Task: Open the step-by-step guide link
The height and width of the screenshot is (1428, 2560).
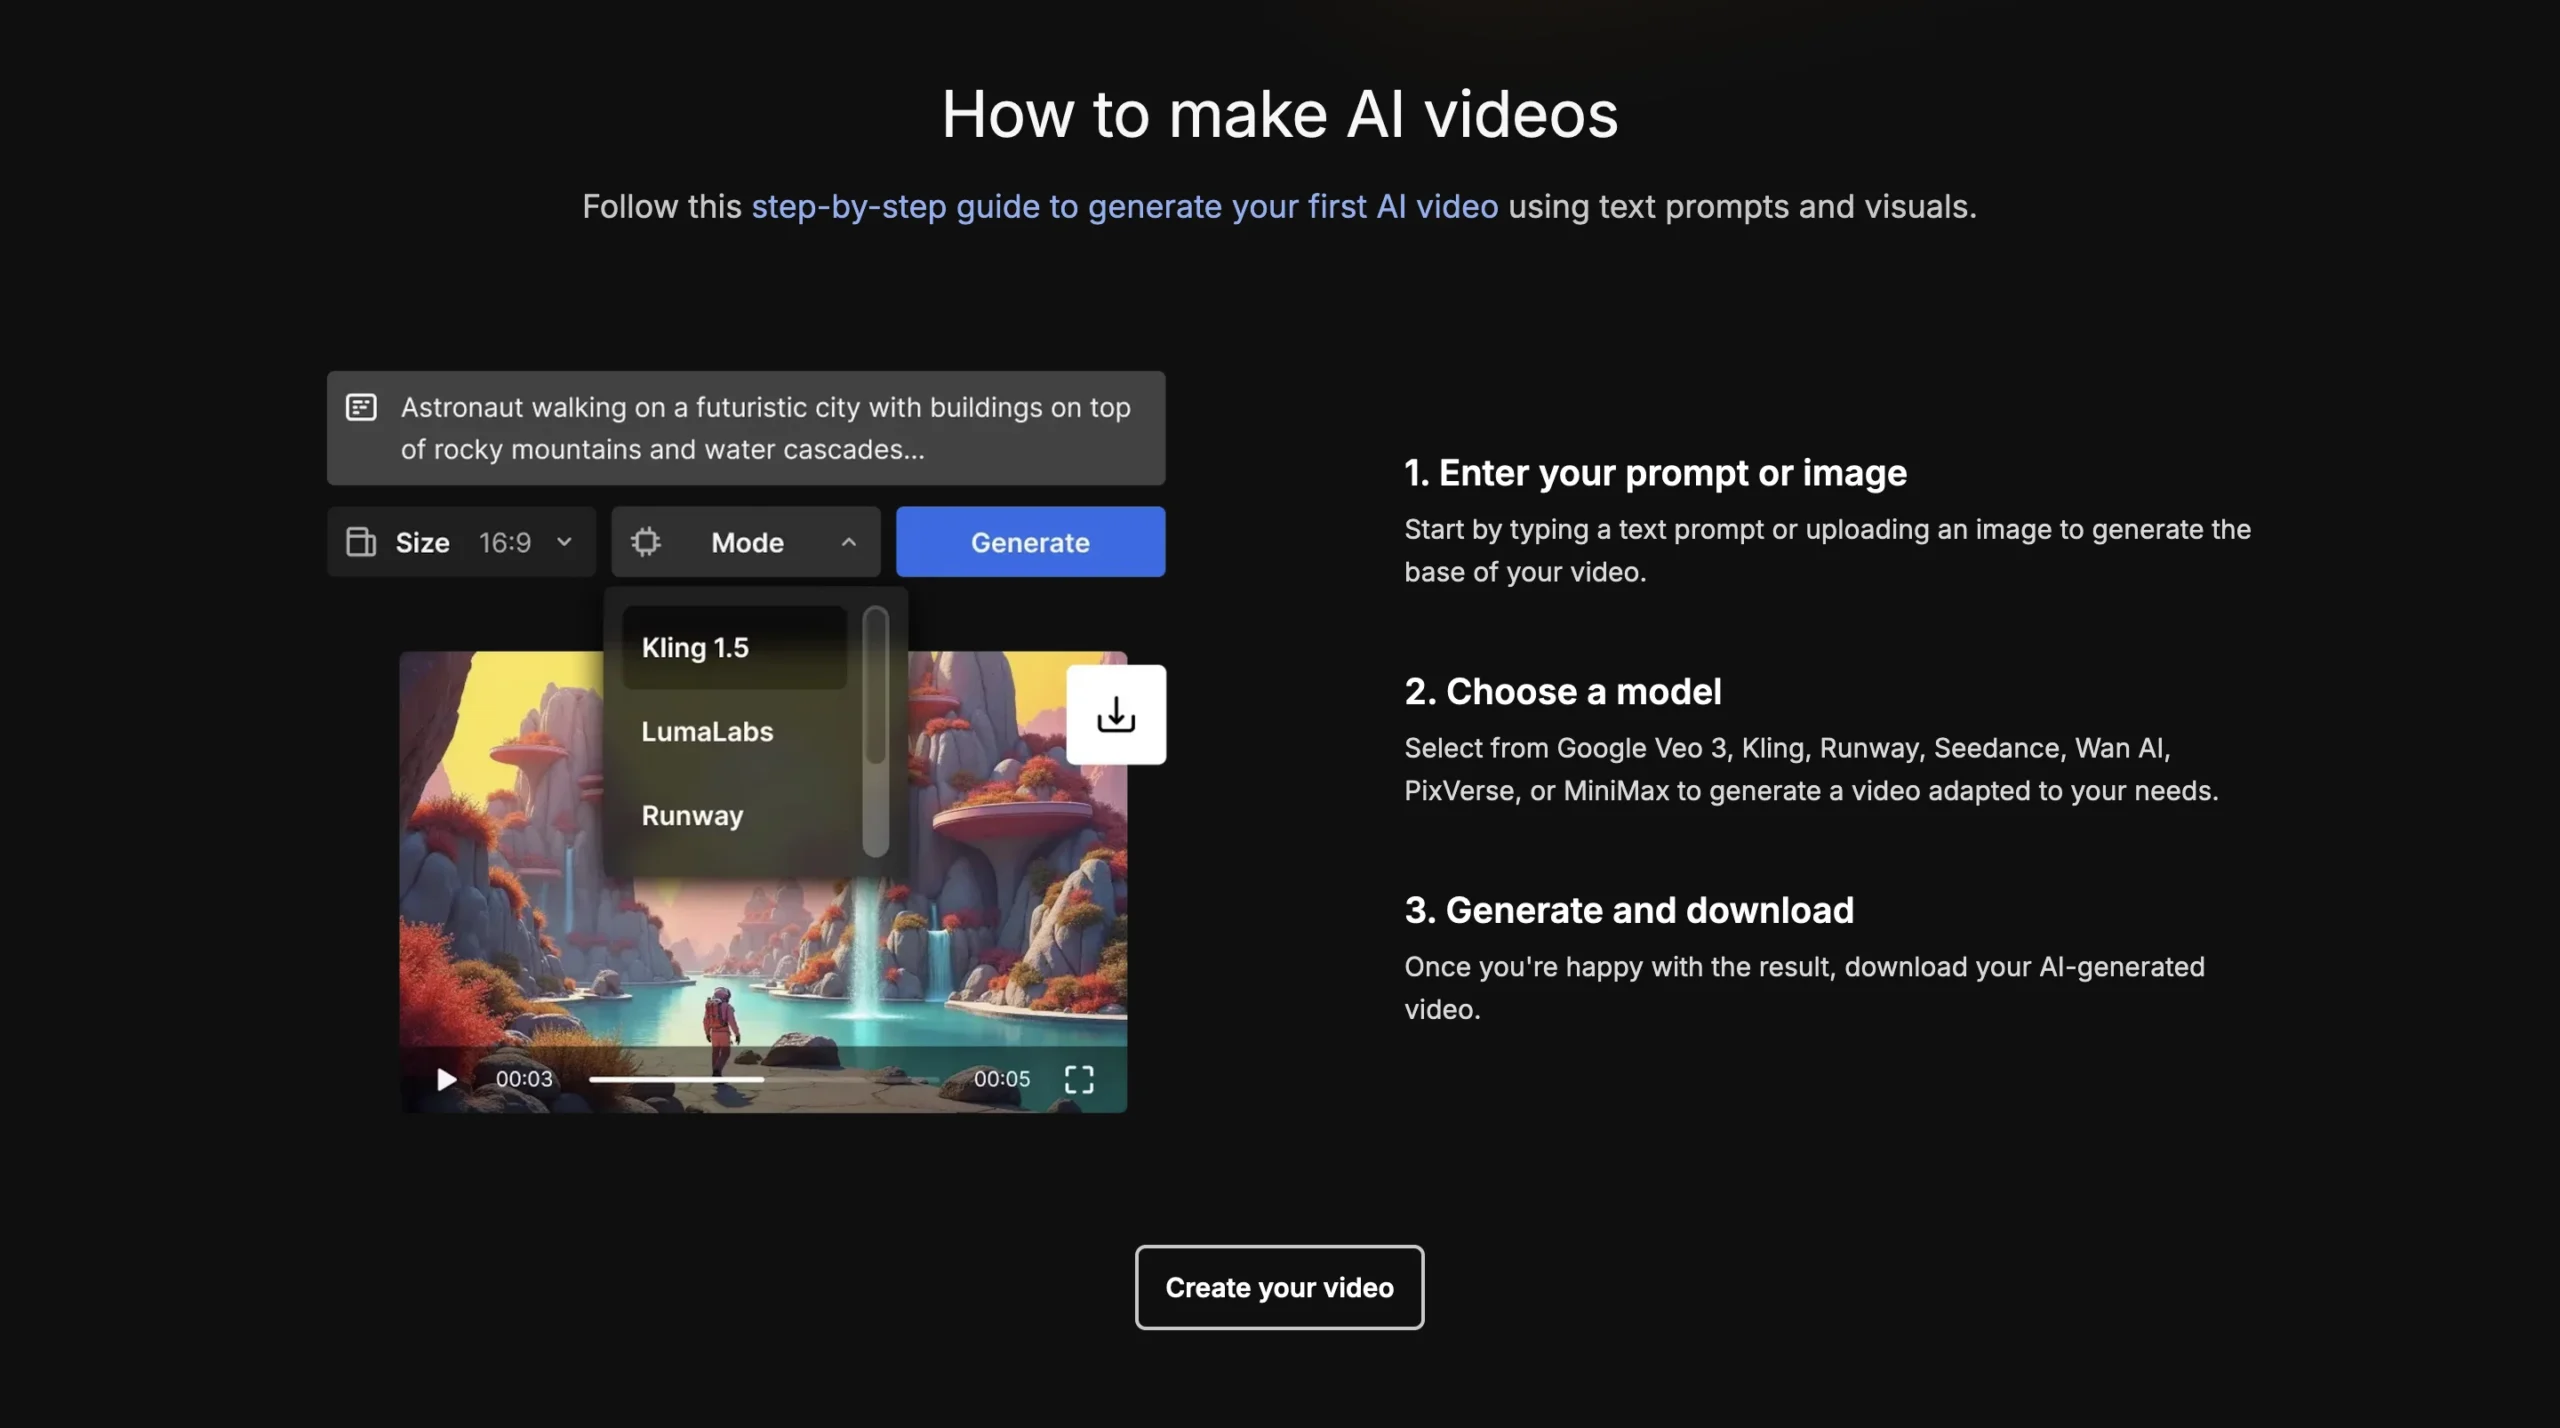Action: [1124, 206]
